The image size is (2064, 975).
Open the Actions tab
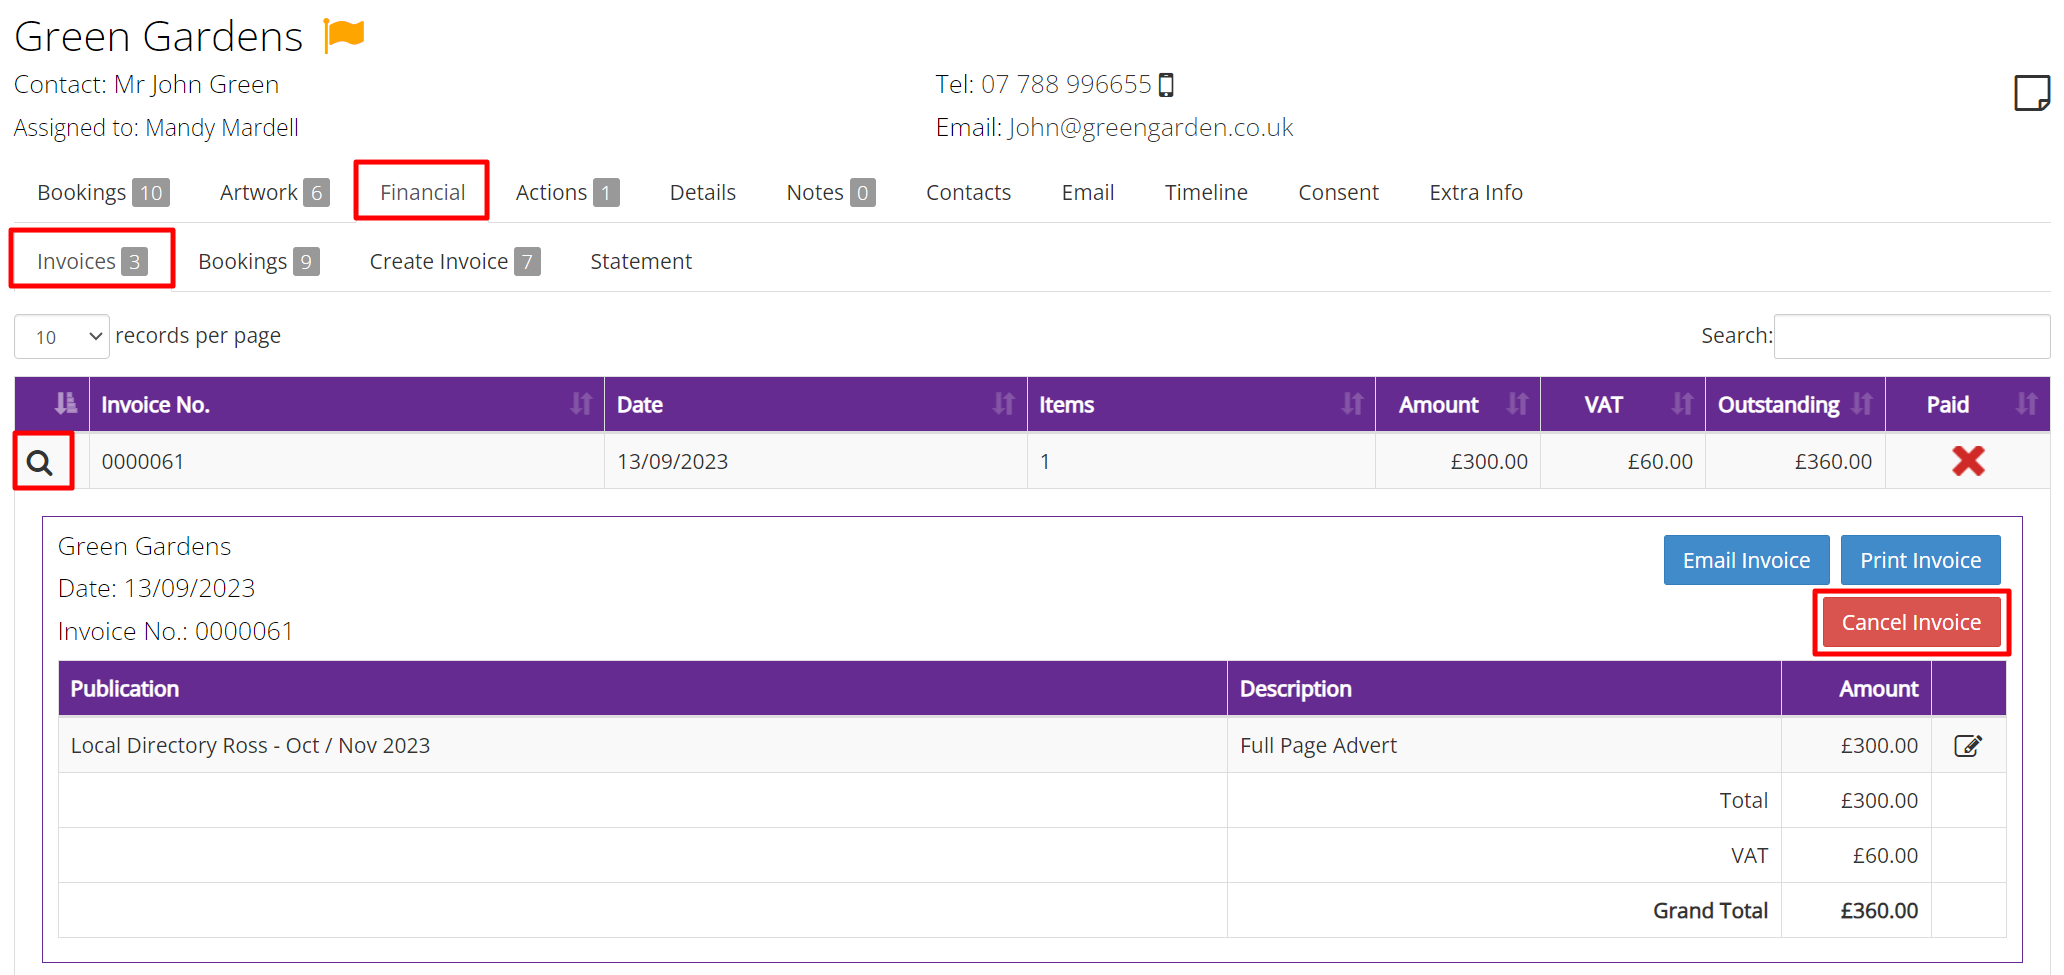tap(567, 192)
